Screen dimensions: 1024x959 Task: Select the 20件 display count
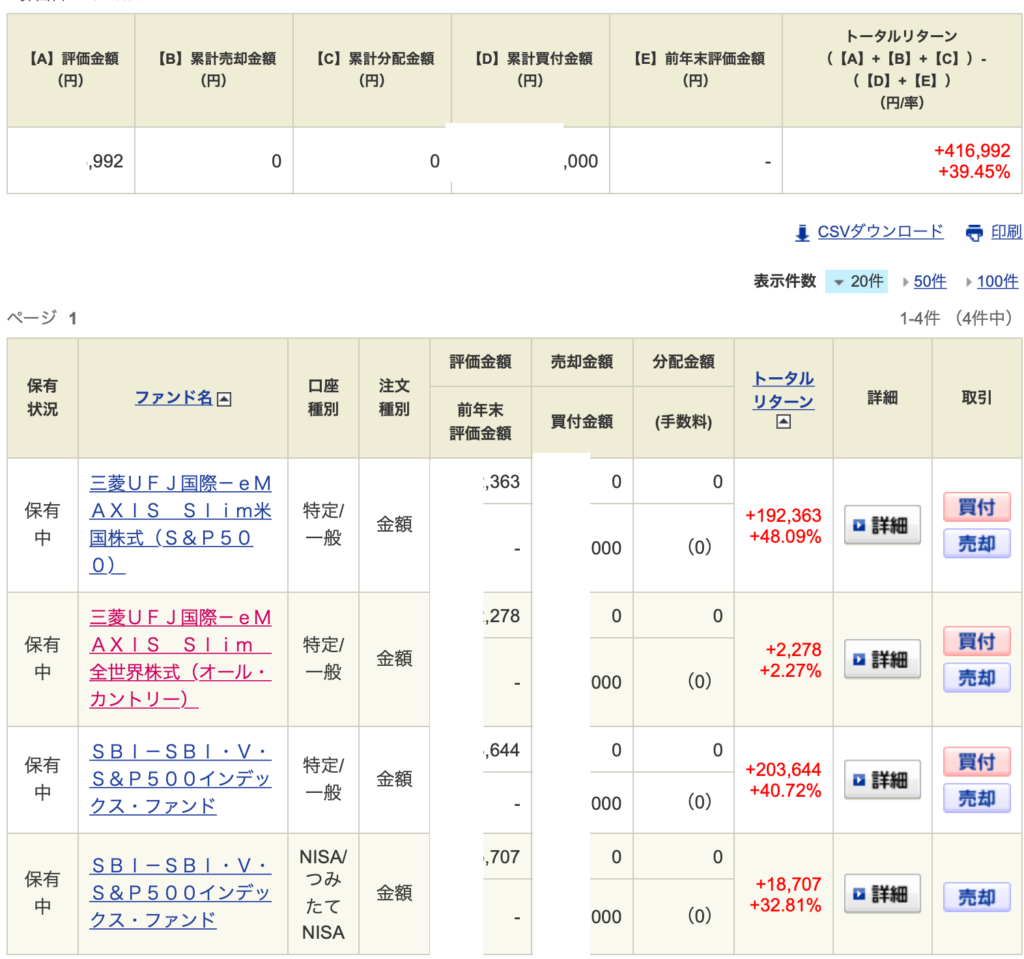pos(857,282)
